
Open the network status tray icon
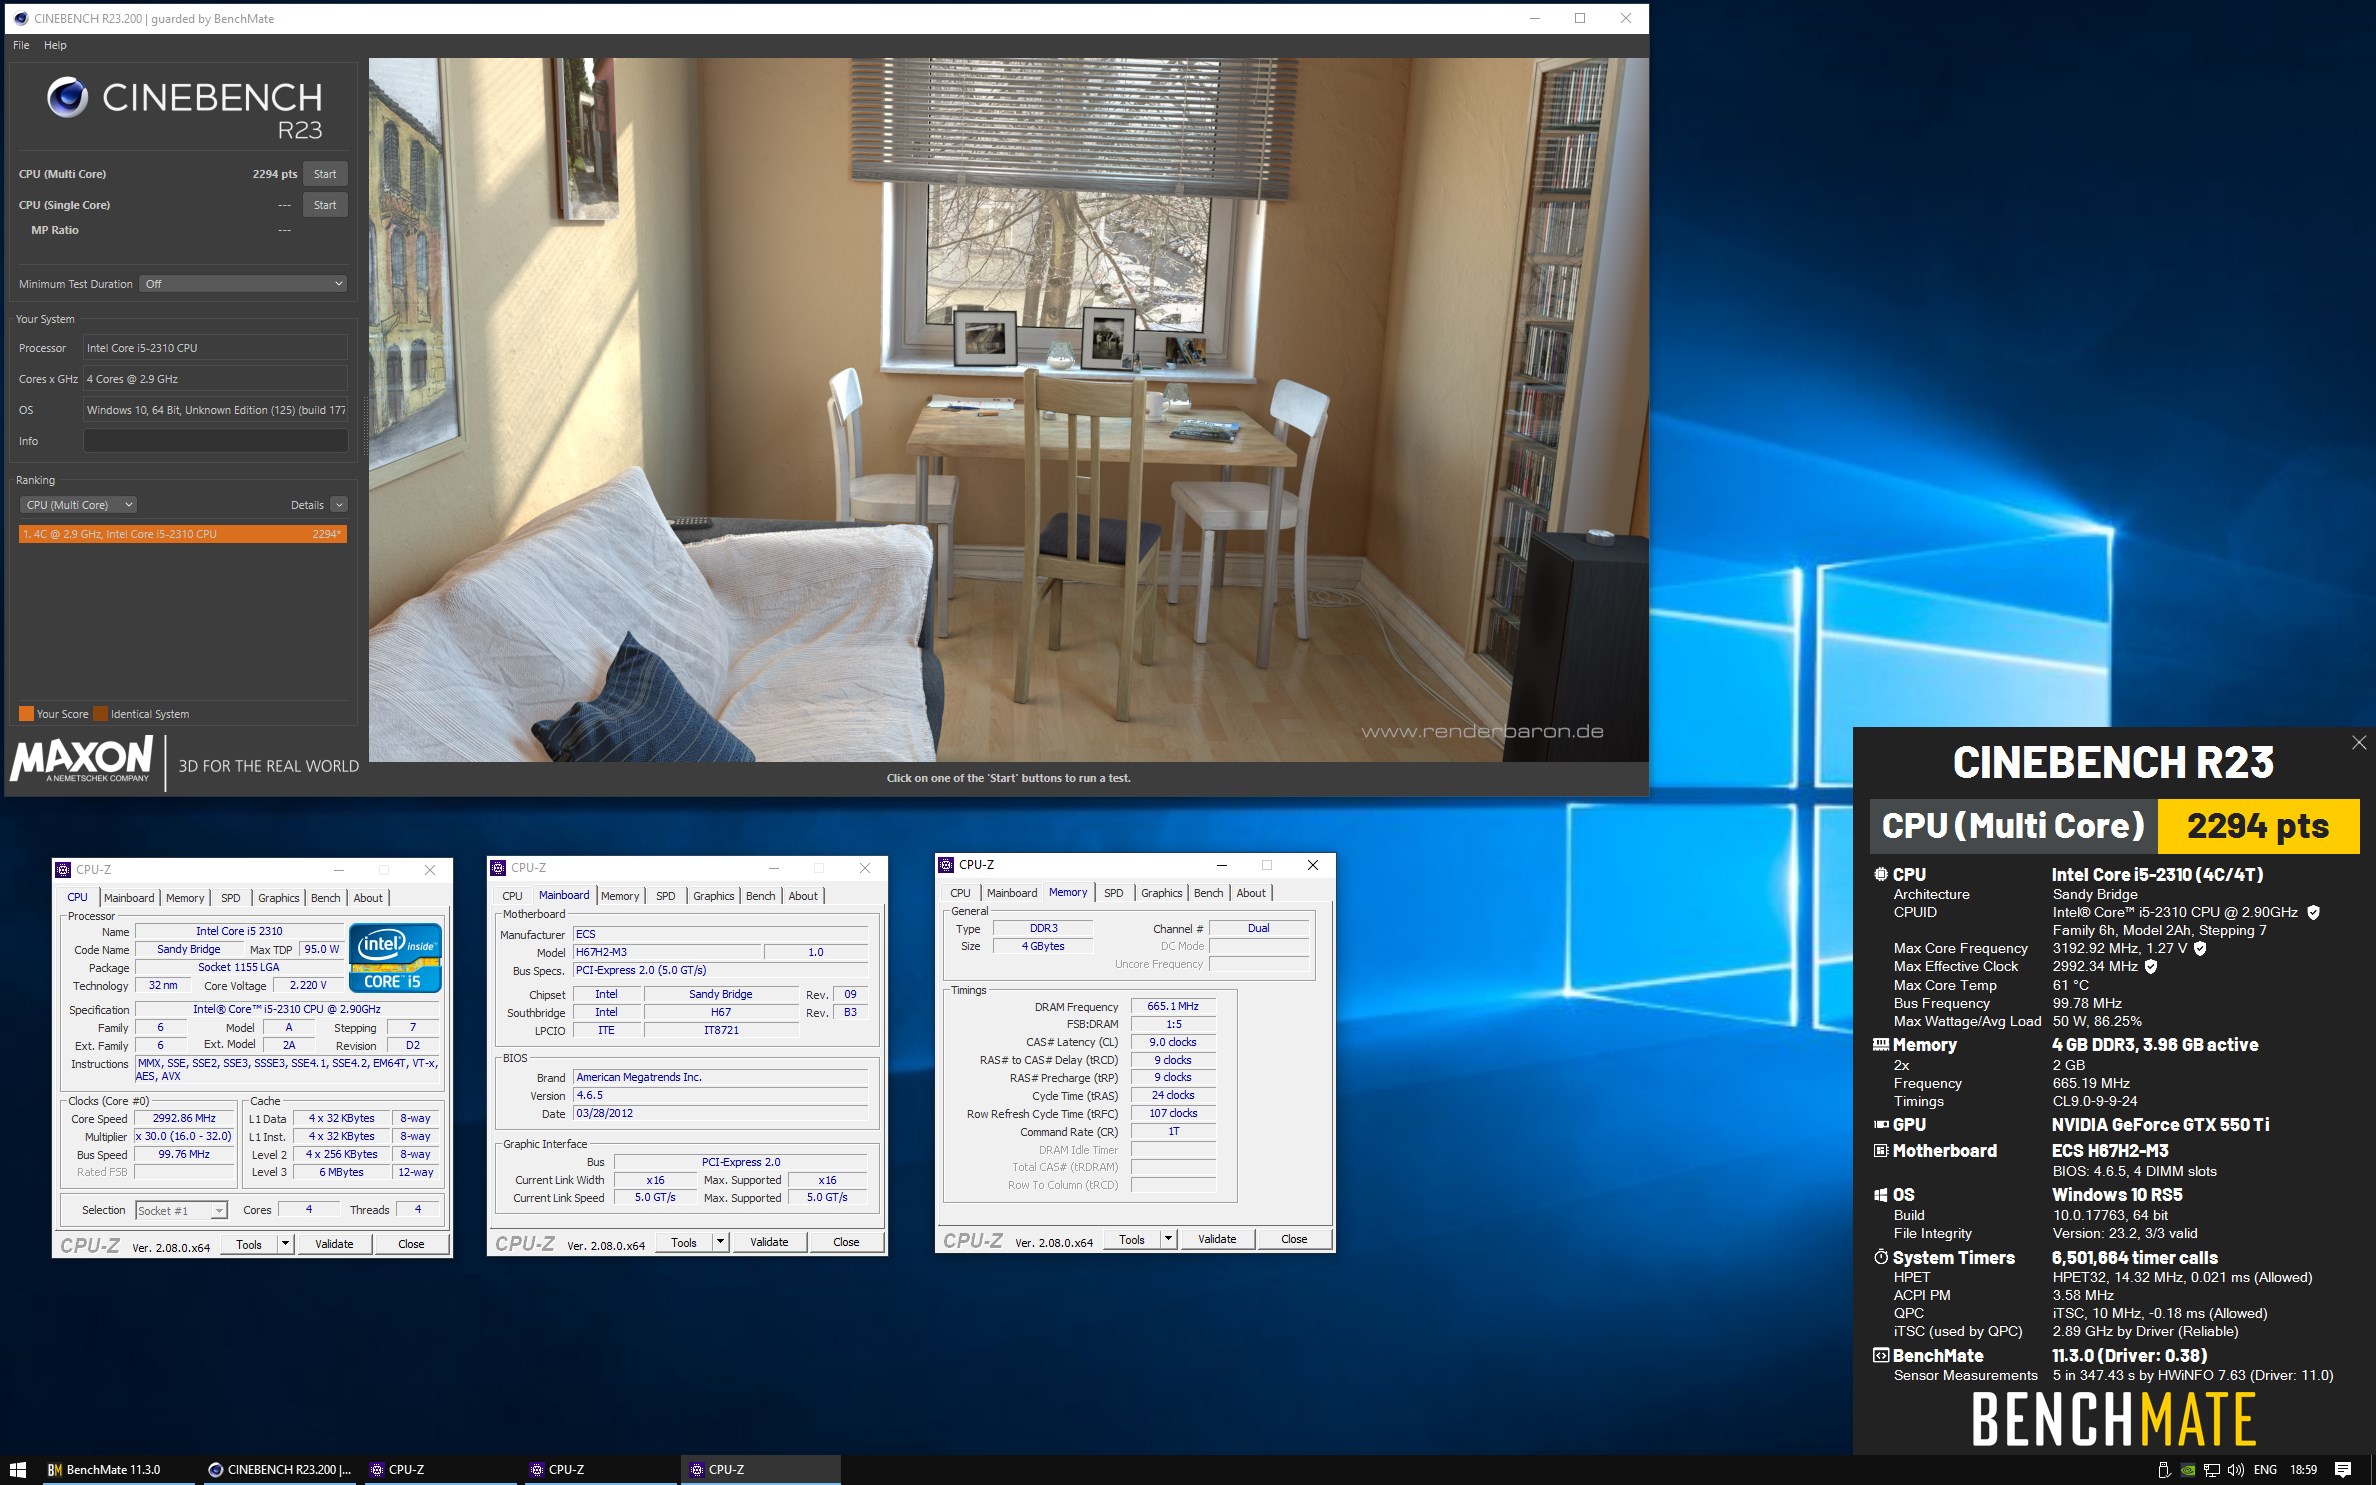click(x=2212, y=1469)
